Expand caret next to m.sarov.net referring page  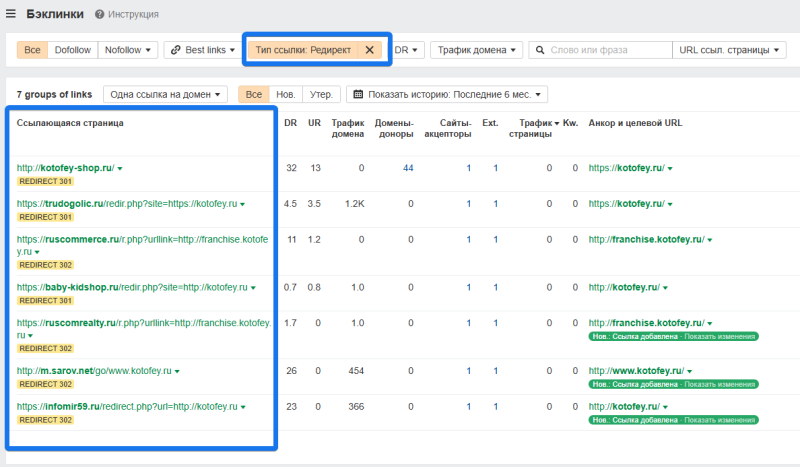pos(177,371)
